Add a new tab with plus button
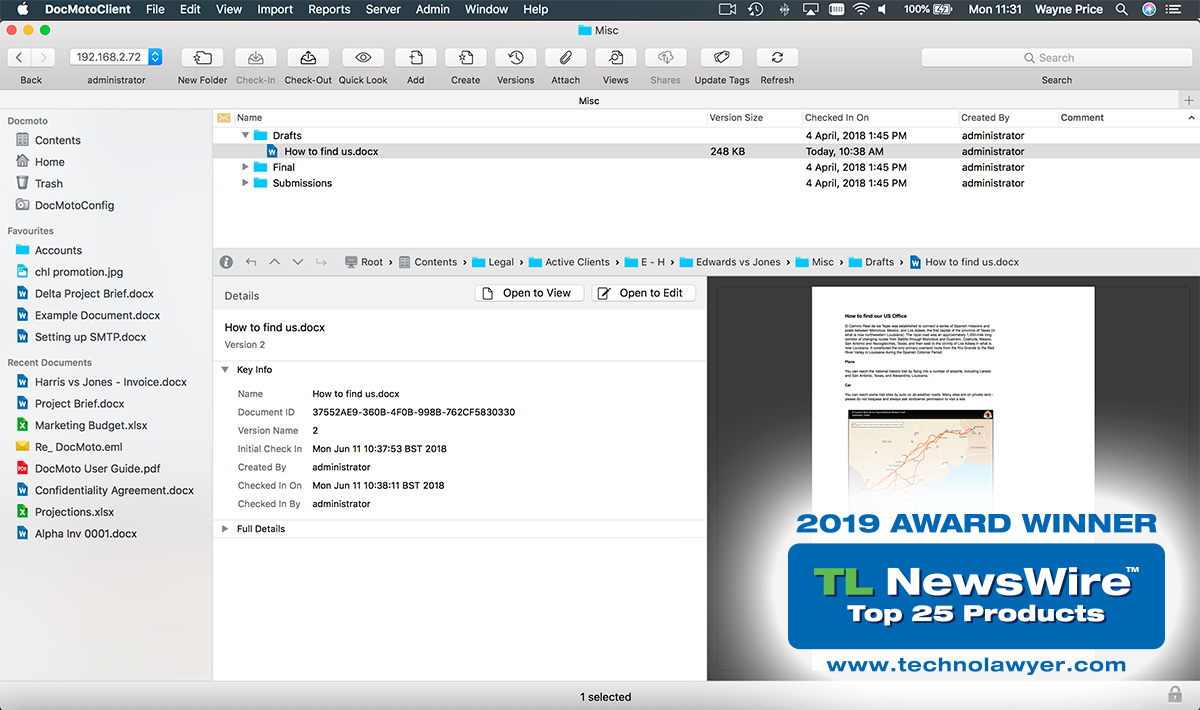 click(1189, 101)
